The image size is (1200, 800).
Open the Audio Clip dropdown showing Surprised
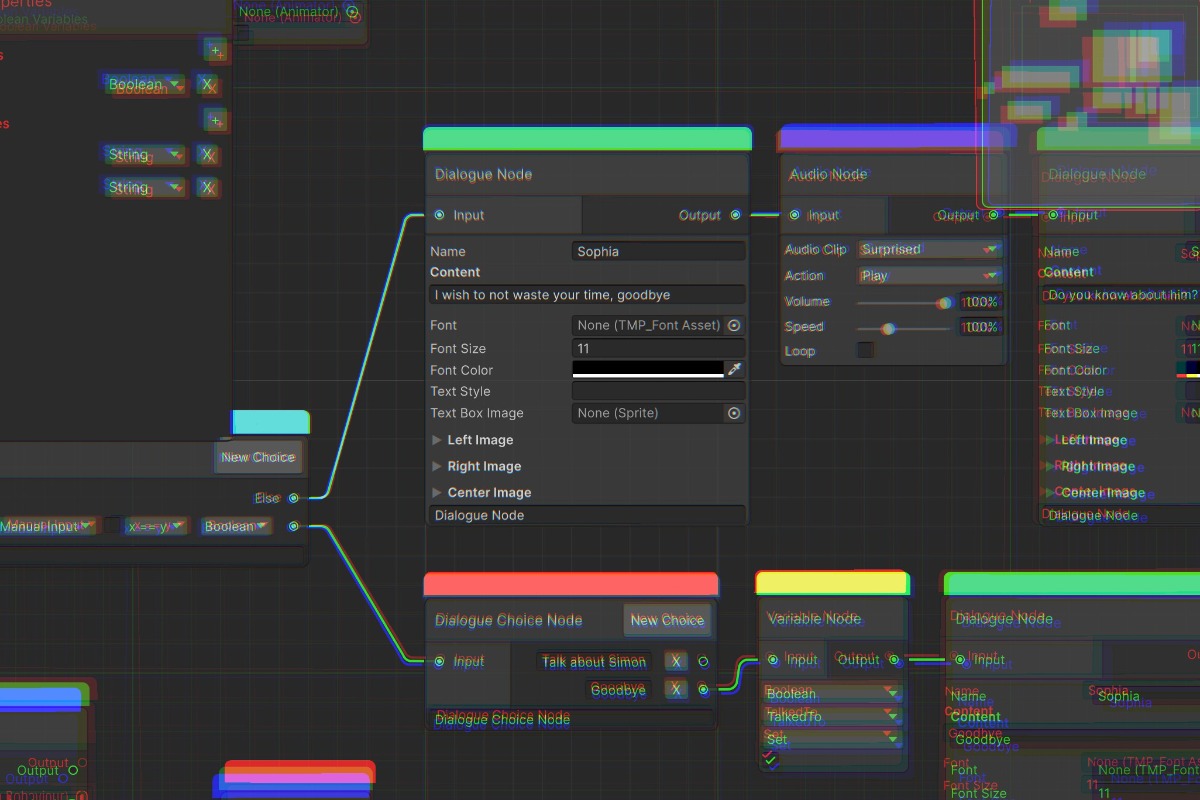point(930,249)
